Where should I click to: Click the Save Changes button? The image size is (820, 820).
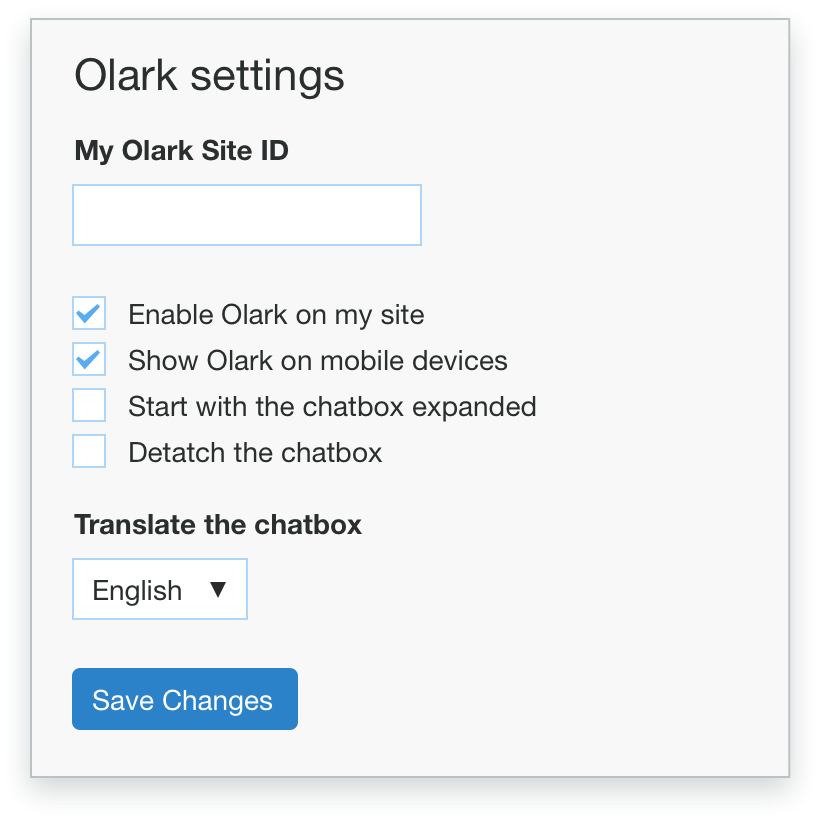[184, 699]
